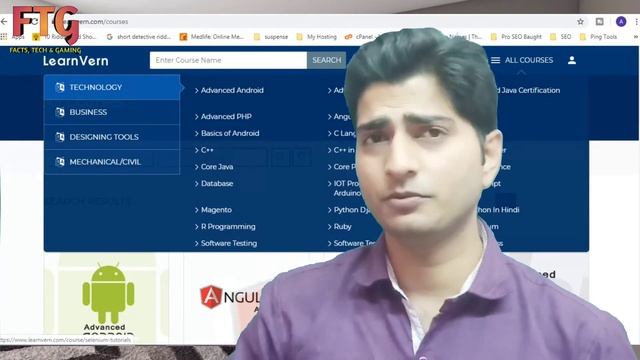This screenshot has width=640, height=360.
Task: Open the Pro SEO Bought bookmarks folder
Action: 516,37
